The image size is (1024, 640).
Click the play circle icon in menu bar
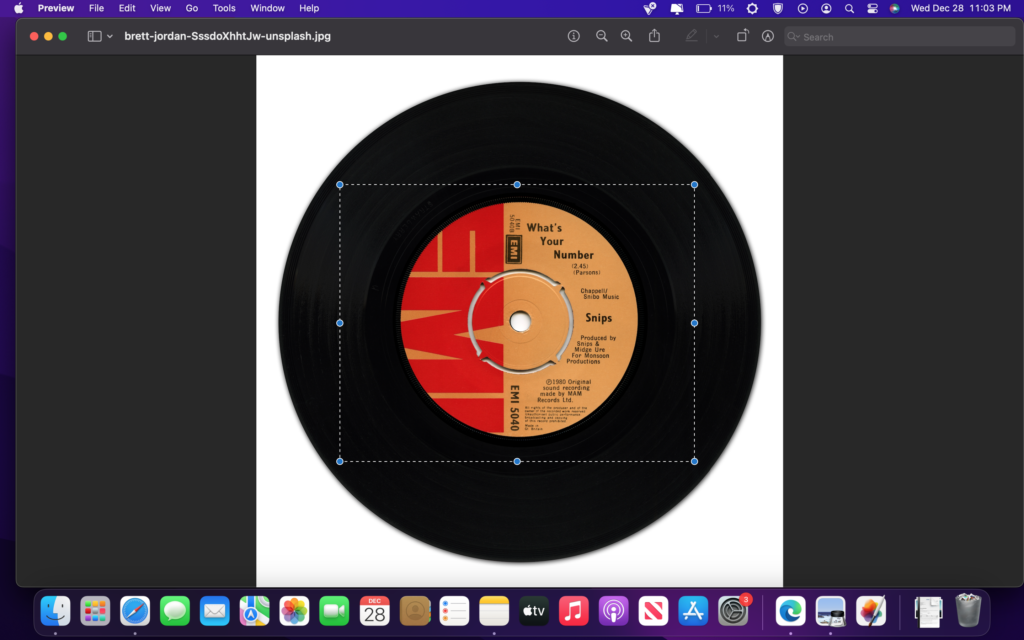(803, 8)
